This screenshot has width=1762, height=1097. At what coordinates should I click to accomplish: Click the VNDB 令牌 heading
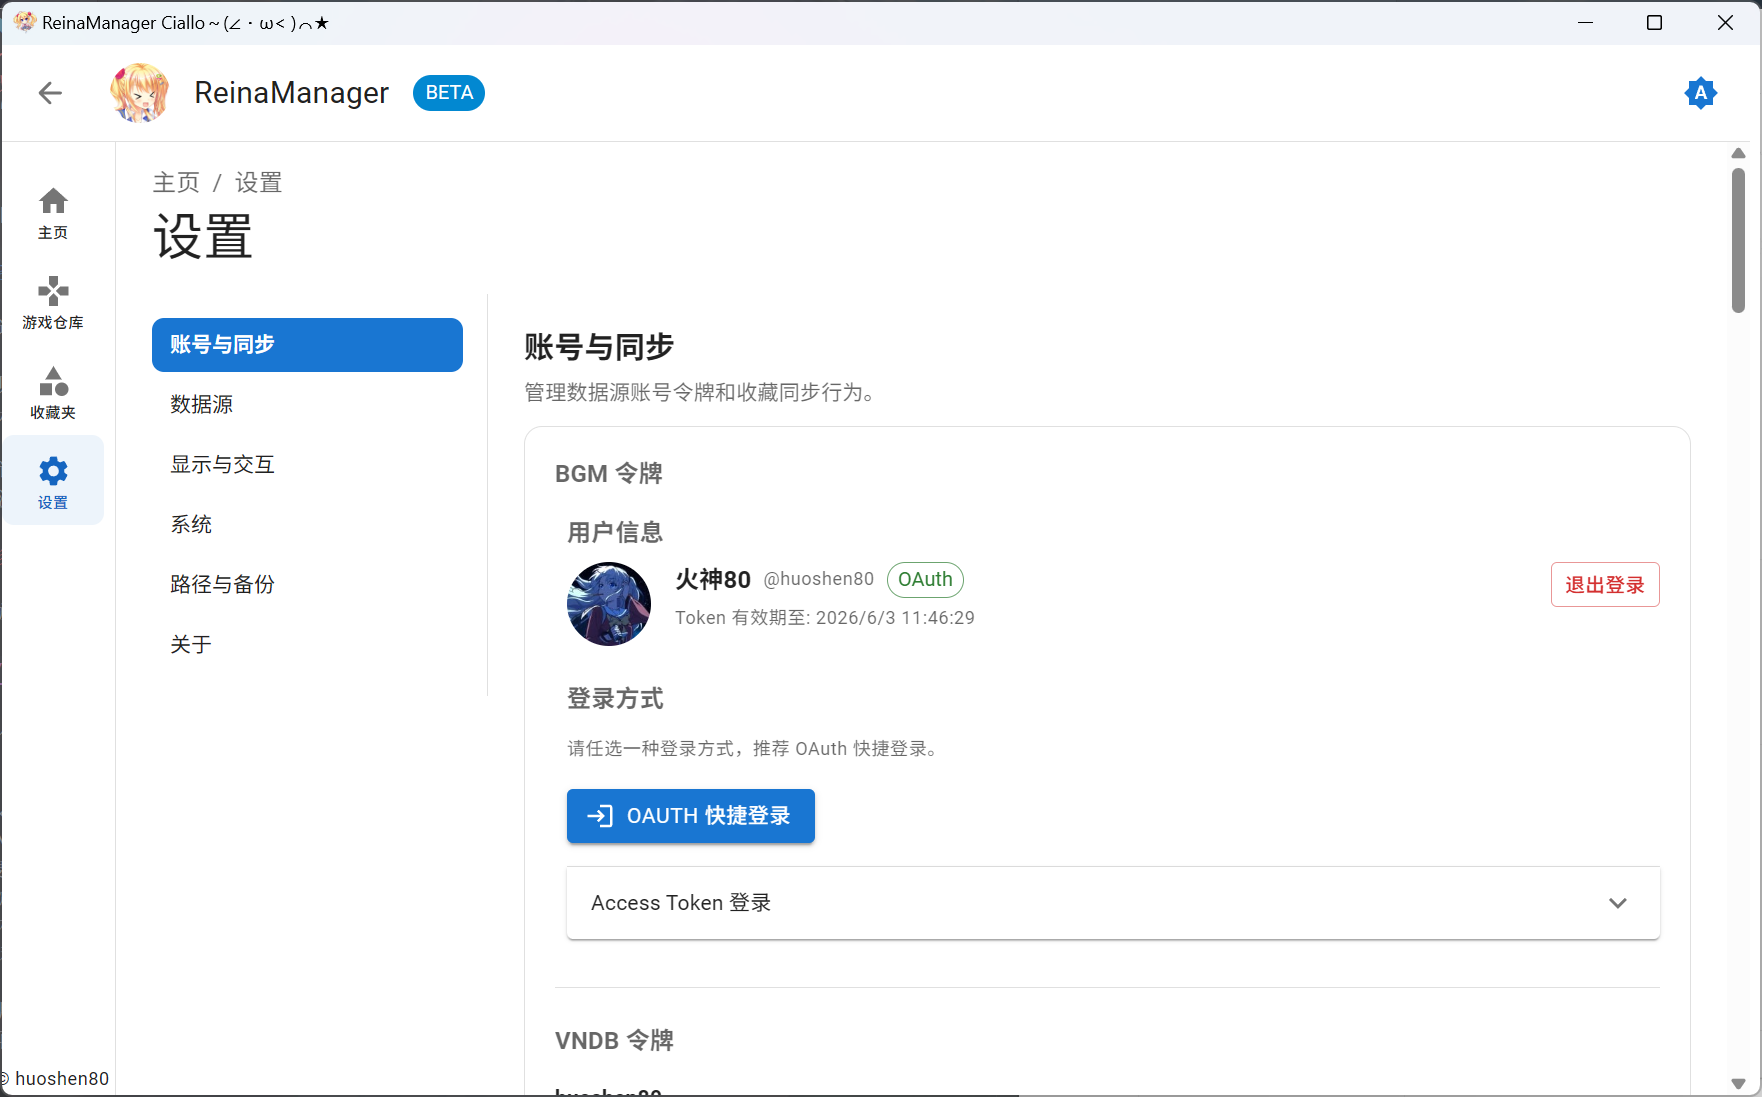tap(614, 1041)
